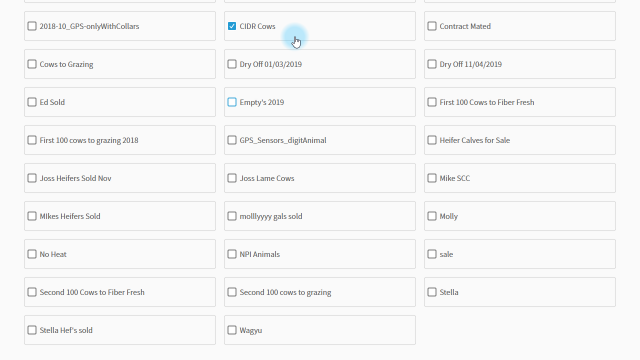This screenshot has height=360, width=640.
Task: Select Second 100 cows to grazing
Action: click(x=232, y=292)
